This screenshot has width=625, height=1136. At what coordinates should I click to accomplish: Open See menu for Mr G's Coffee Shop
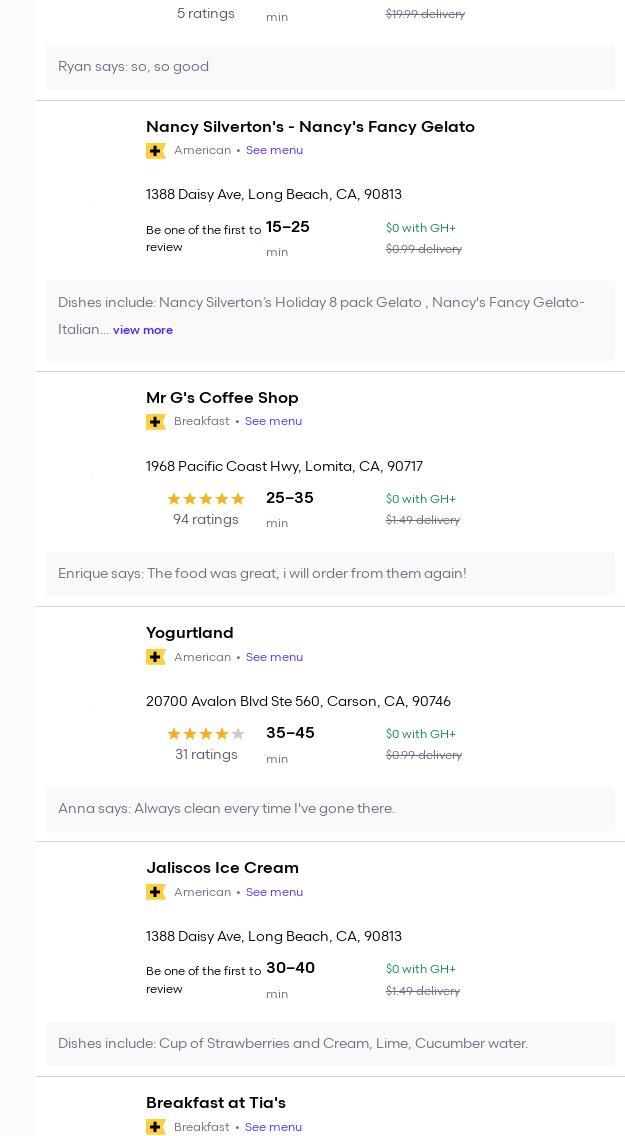(273, 422)
